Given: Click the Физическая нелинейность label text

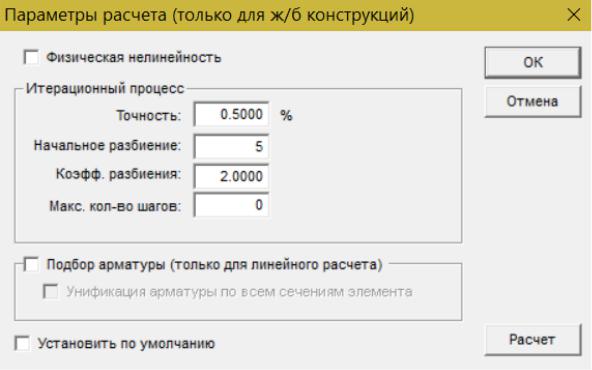Looking at the screenshot, I should [134, 58].
